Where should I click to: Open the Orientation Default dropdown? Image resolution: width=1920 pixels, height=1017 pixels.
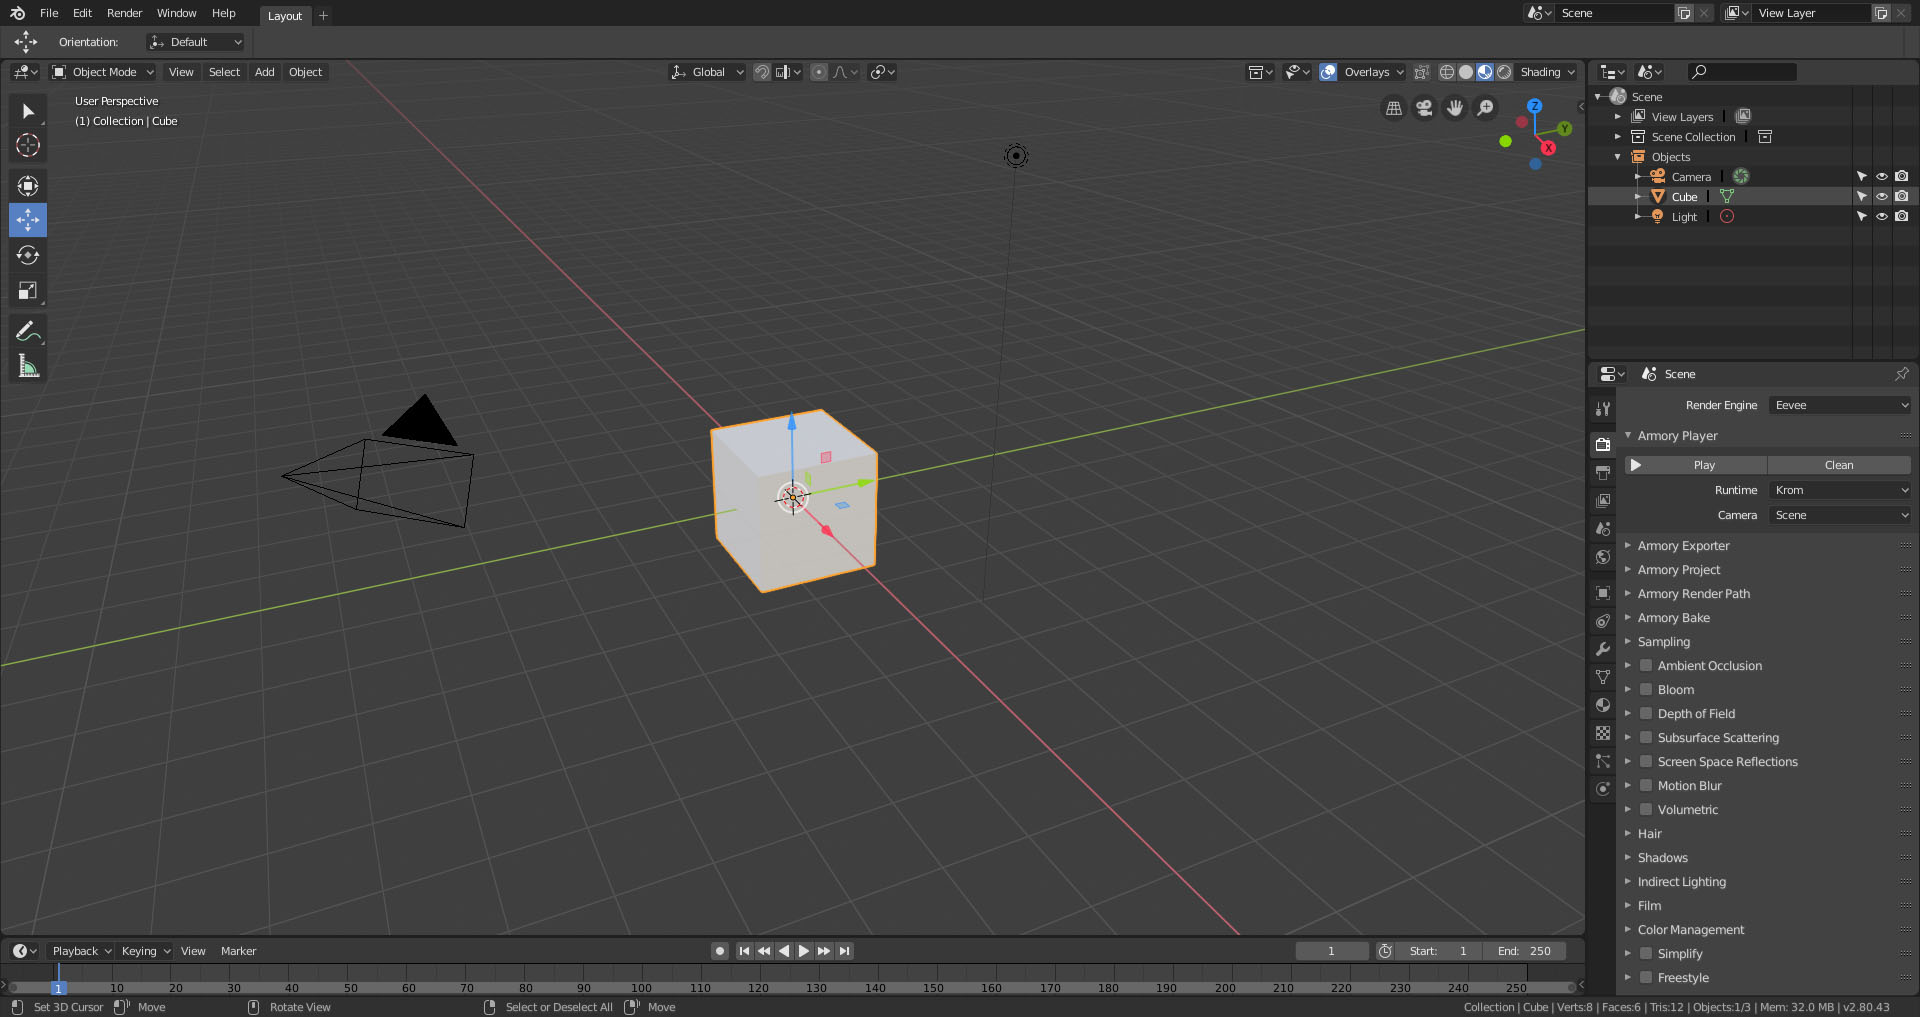click(195, 42)
